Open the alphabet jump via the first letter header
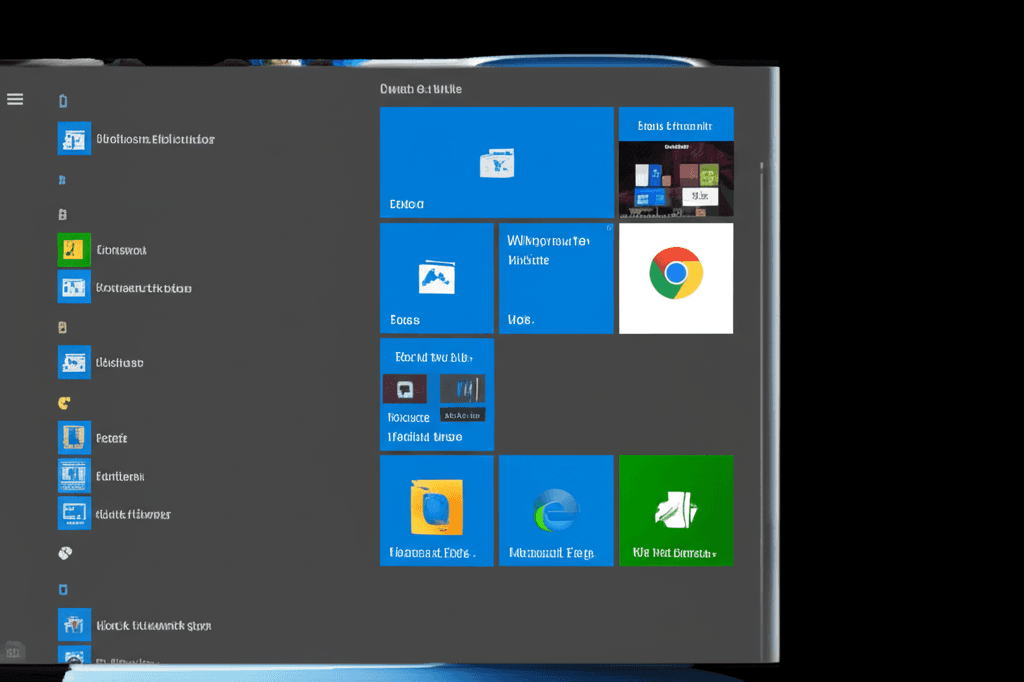 (63, 100)
